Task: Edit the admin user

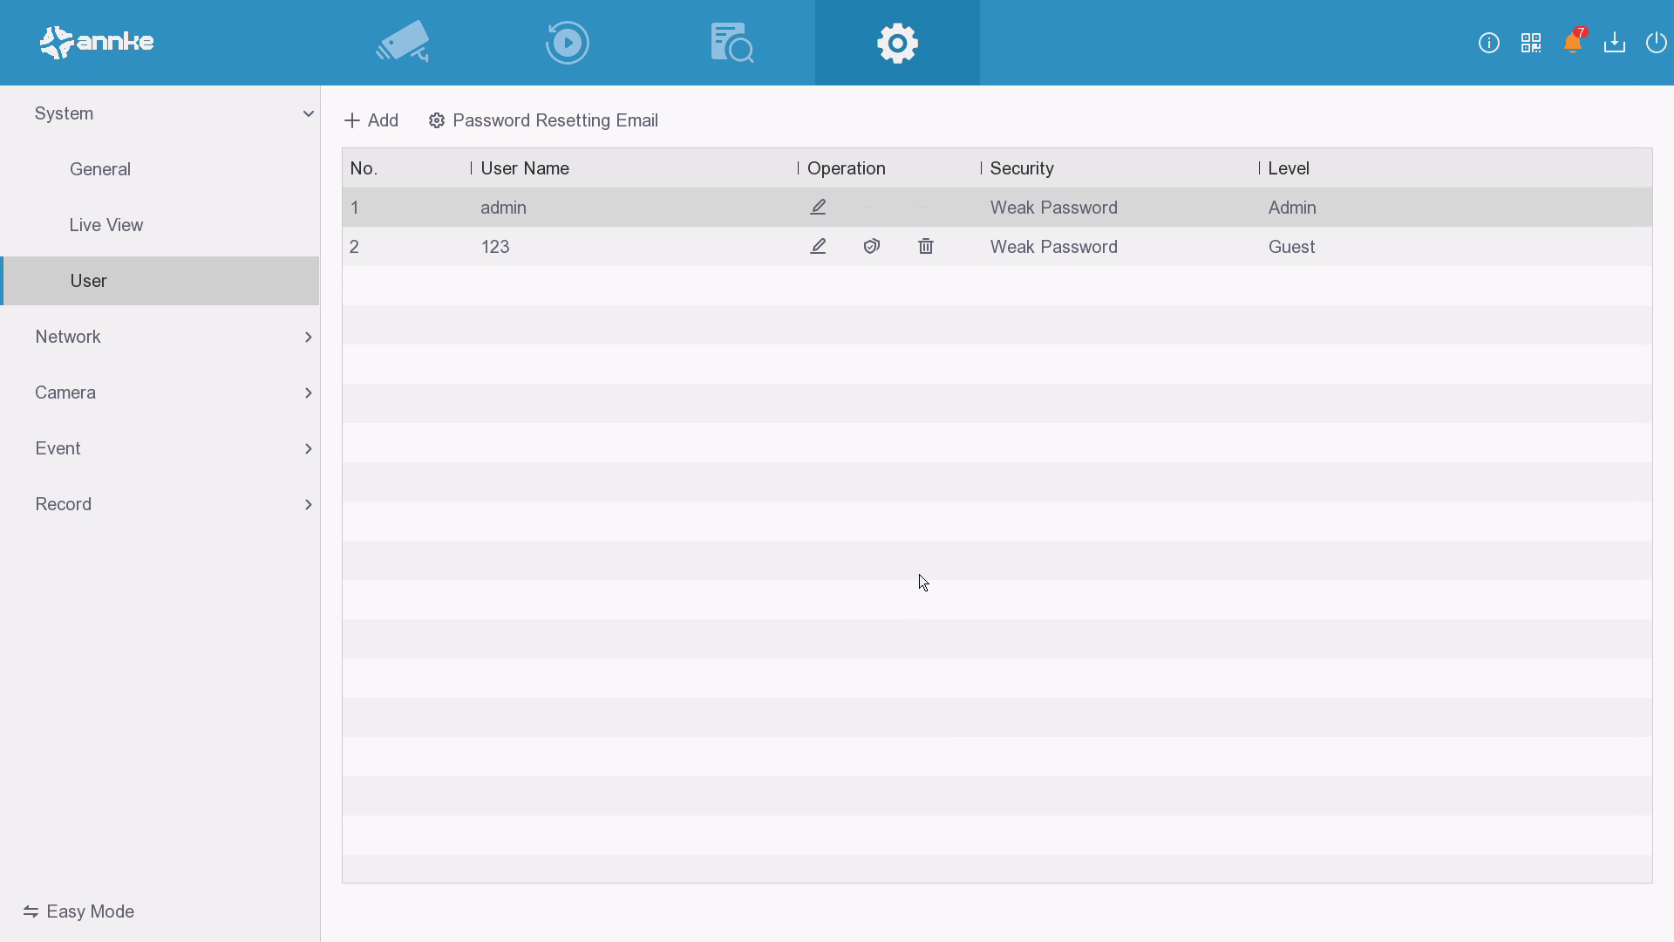Action: point(818,207)
